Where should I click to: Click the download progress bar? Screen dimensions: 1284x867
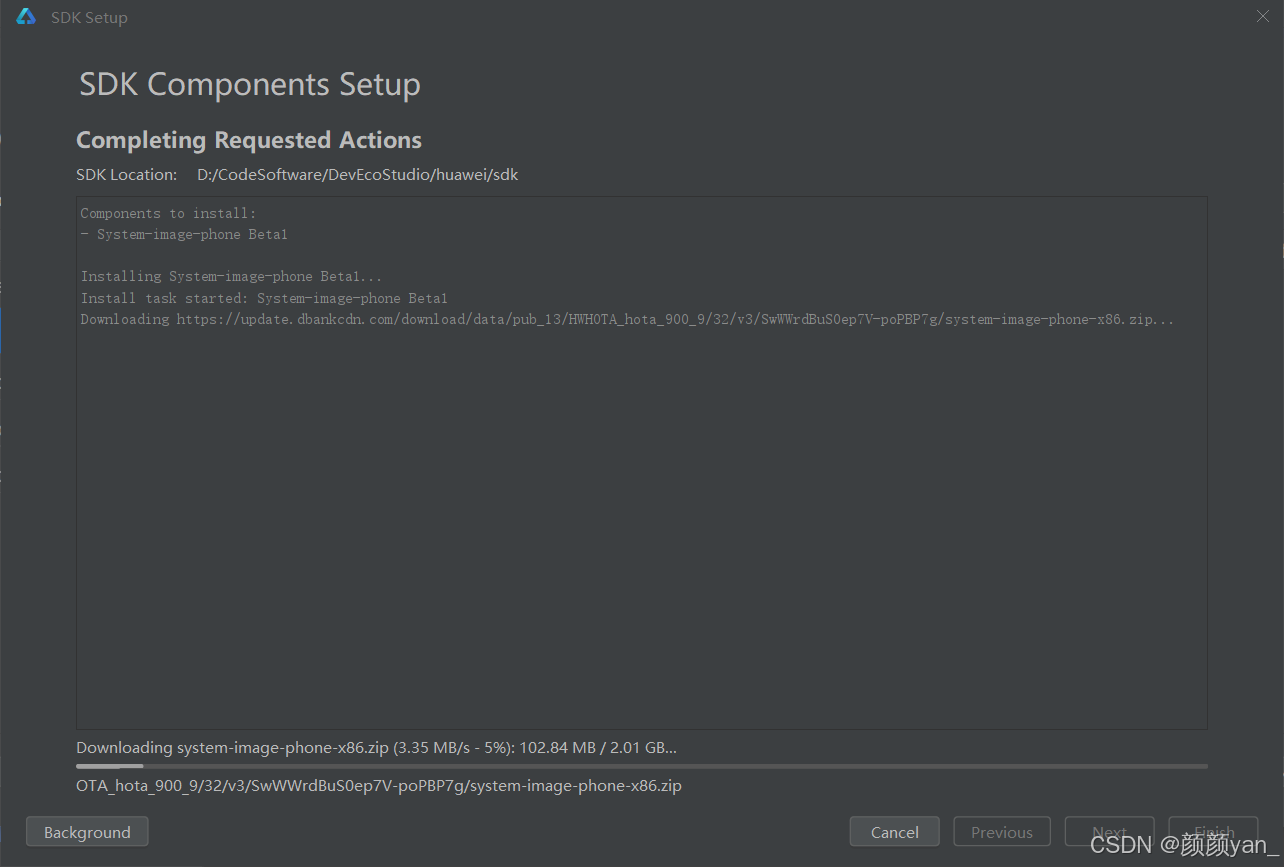(x=642, y=767)
